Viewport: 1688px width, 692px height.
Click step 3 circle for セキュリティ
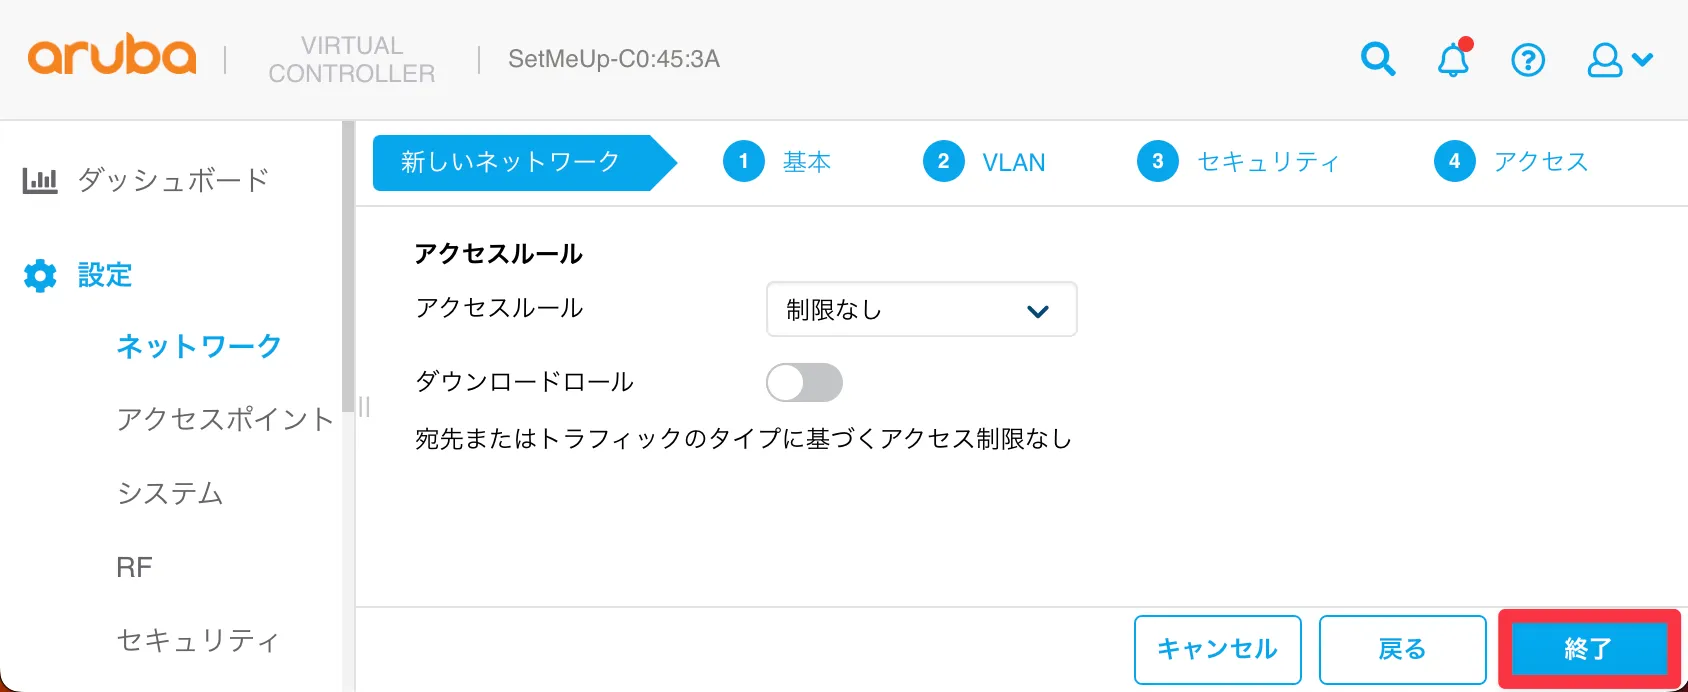pyautogui.click(x=1158, y=161)
